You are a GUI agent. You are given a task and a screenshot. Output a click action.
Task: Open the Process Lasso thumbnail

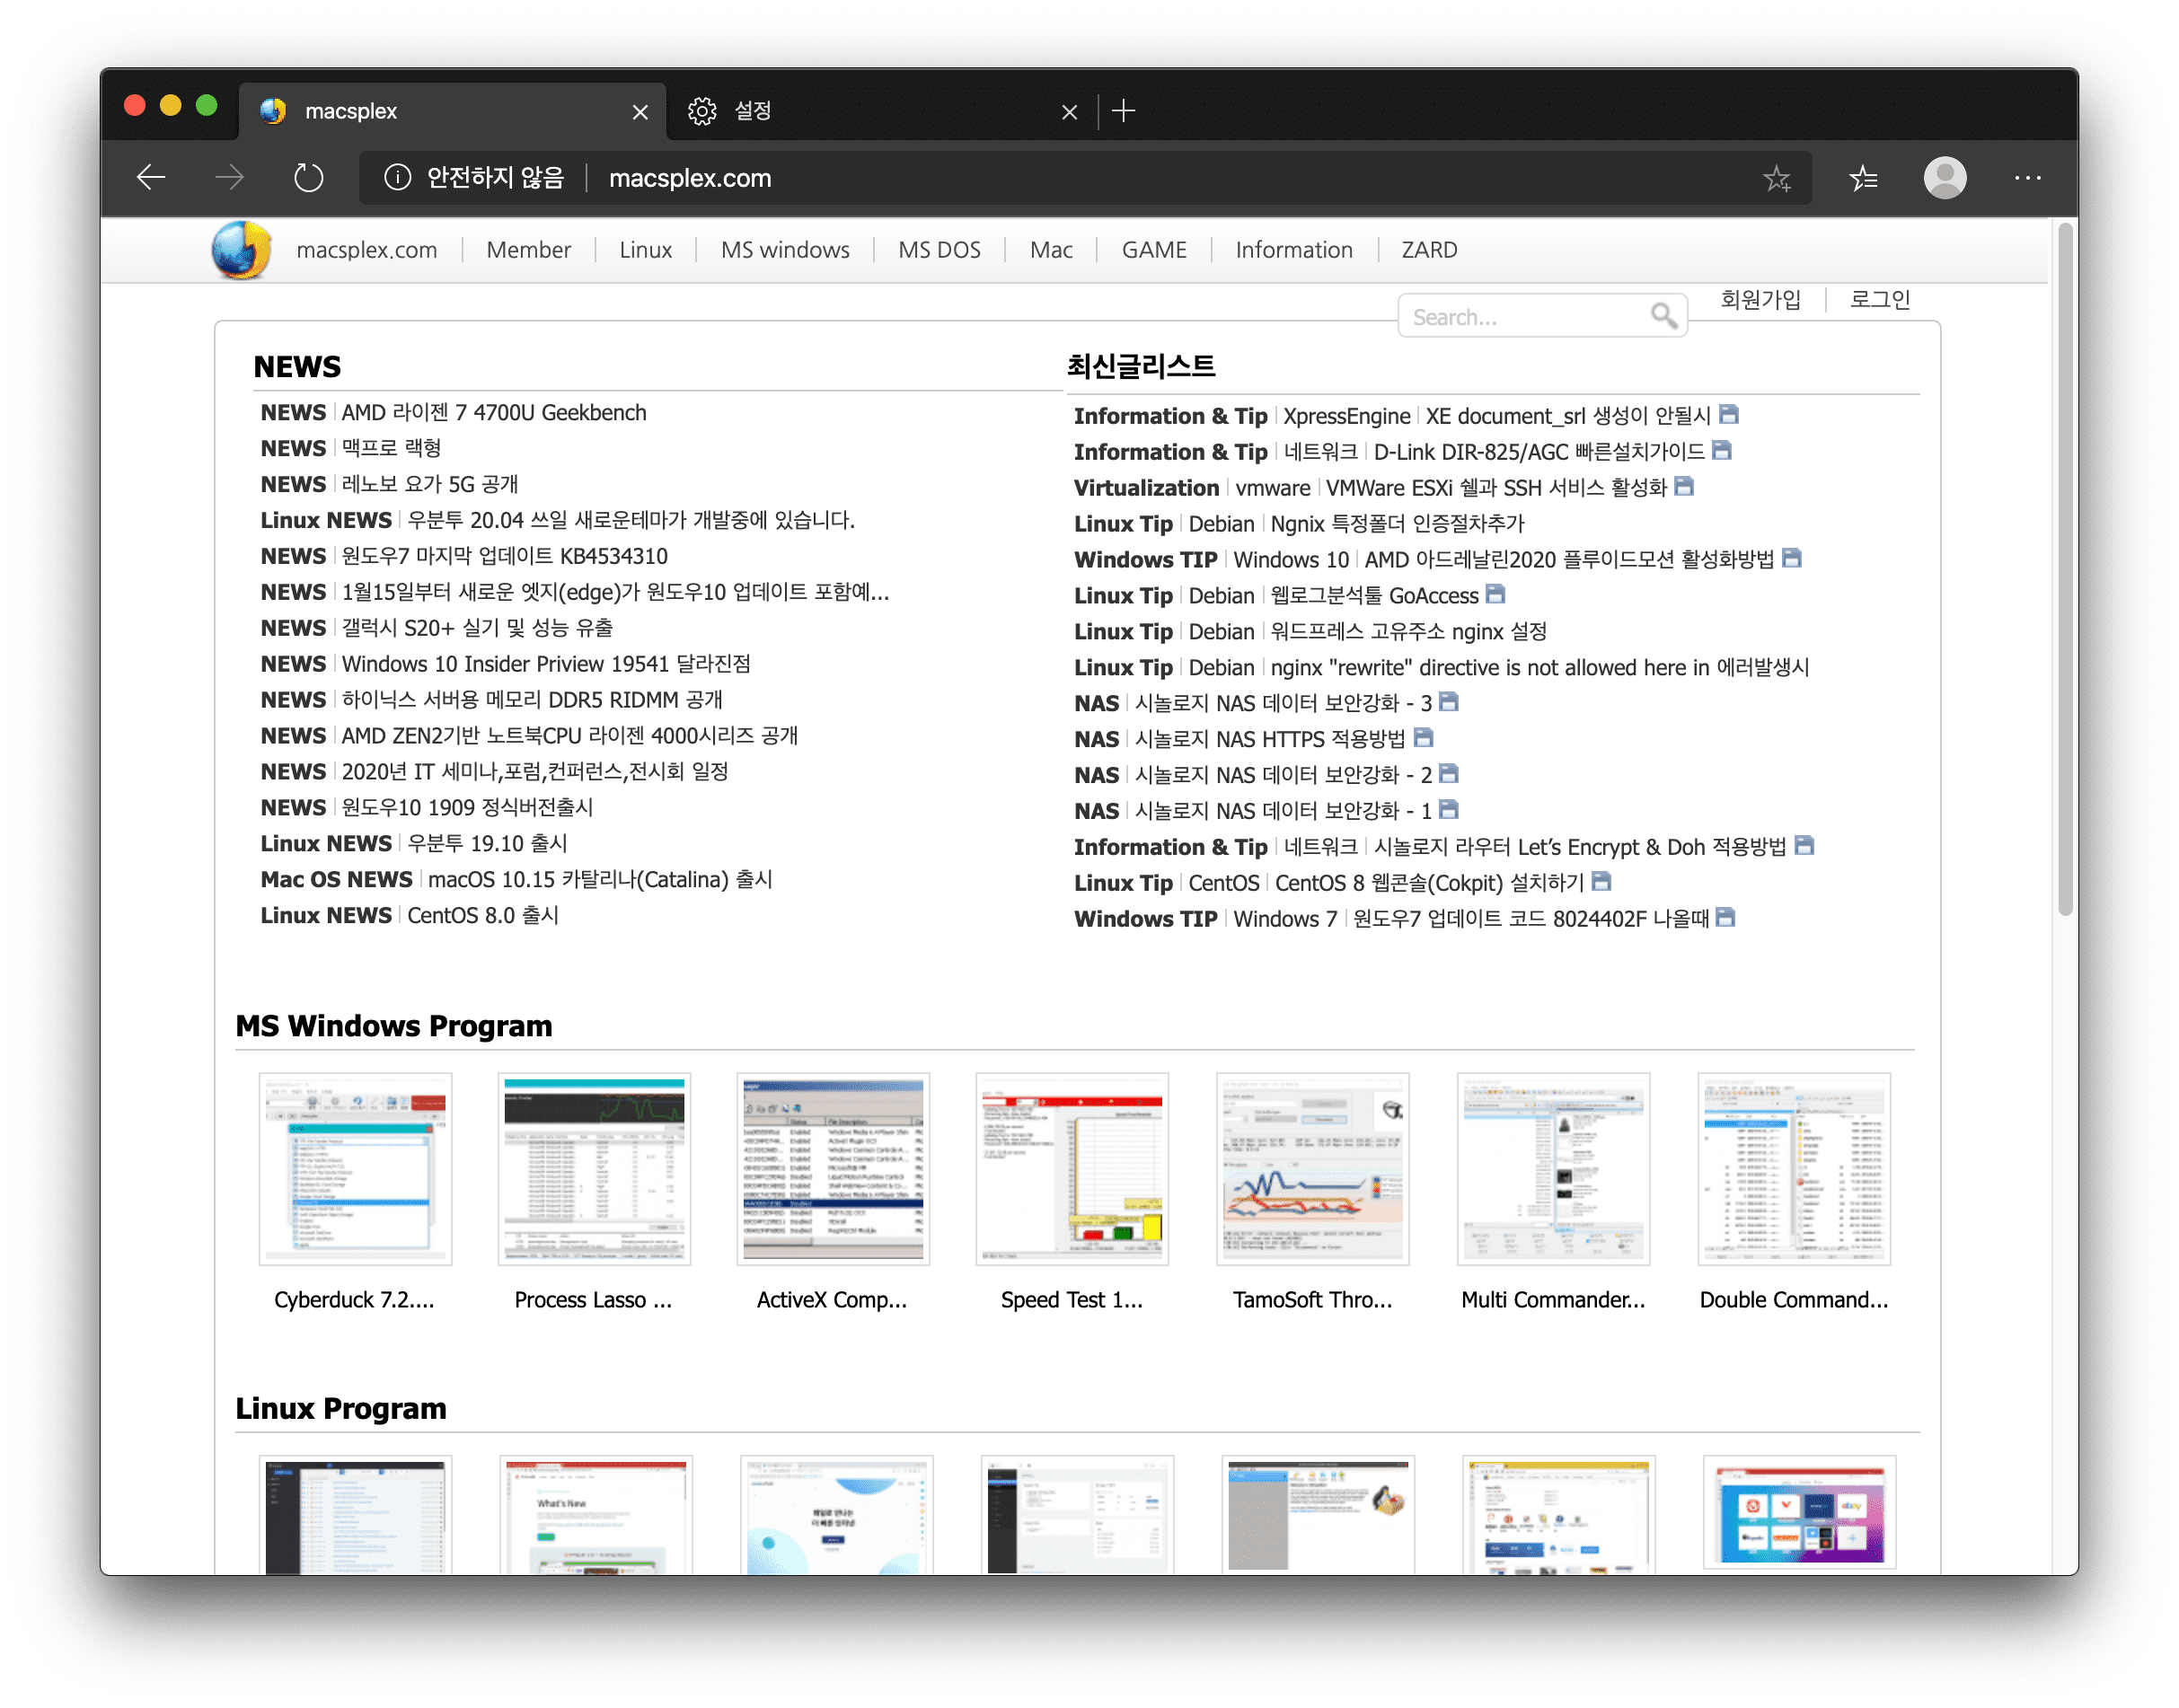tap(594, 1169)
